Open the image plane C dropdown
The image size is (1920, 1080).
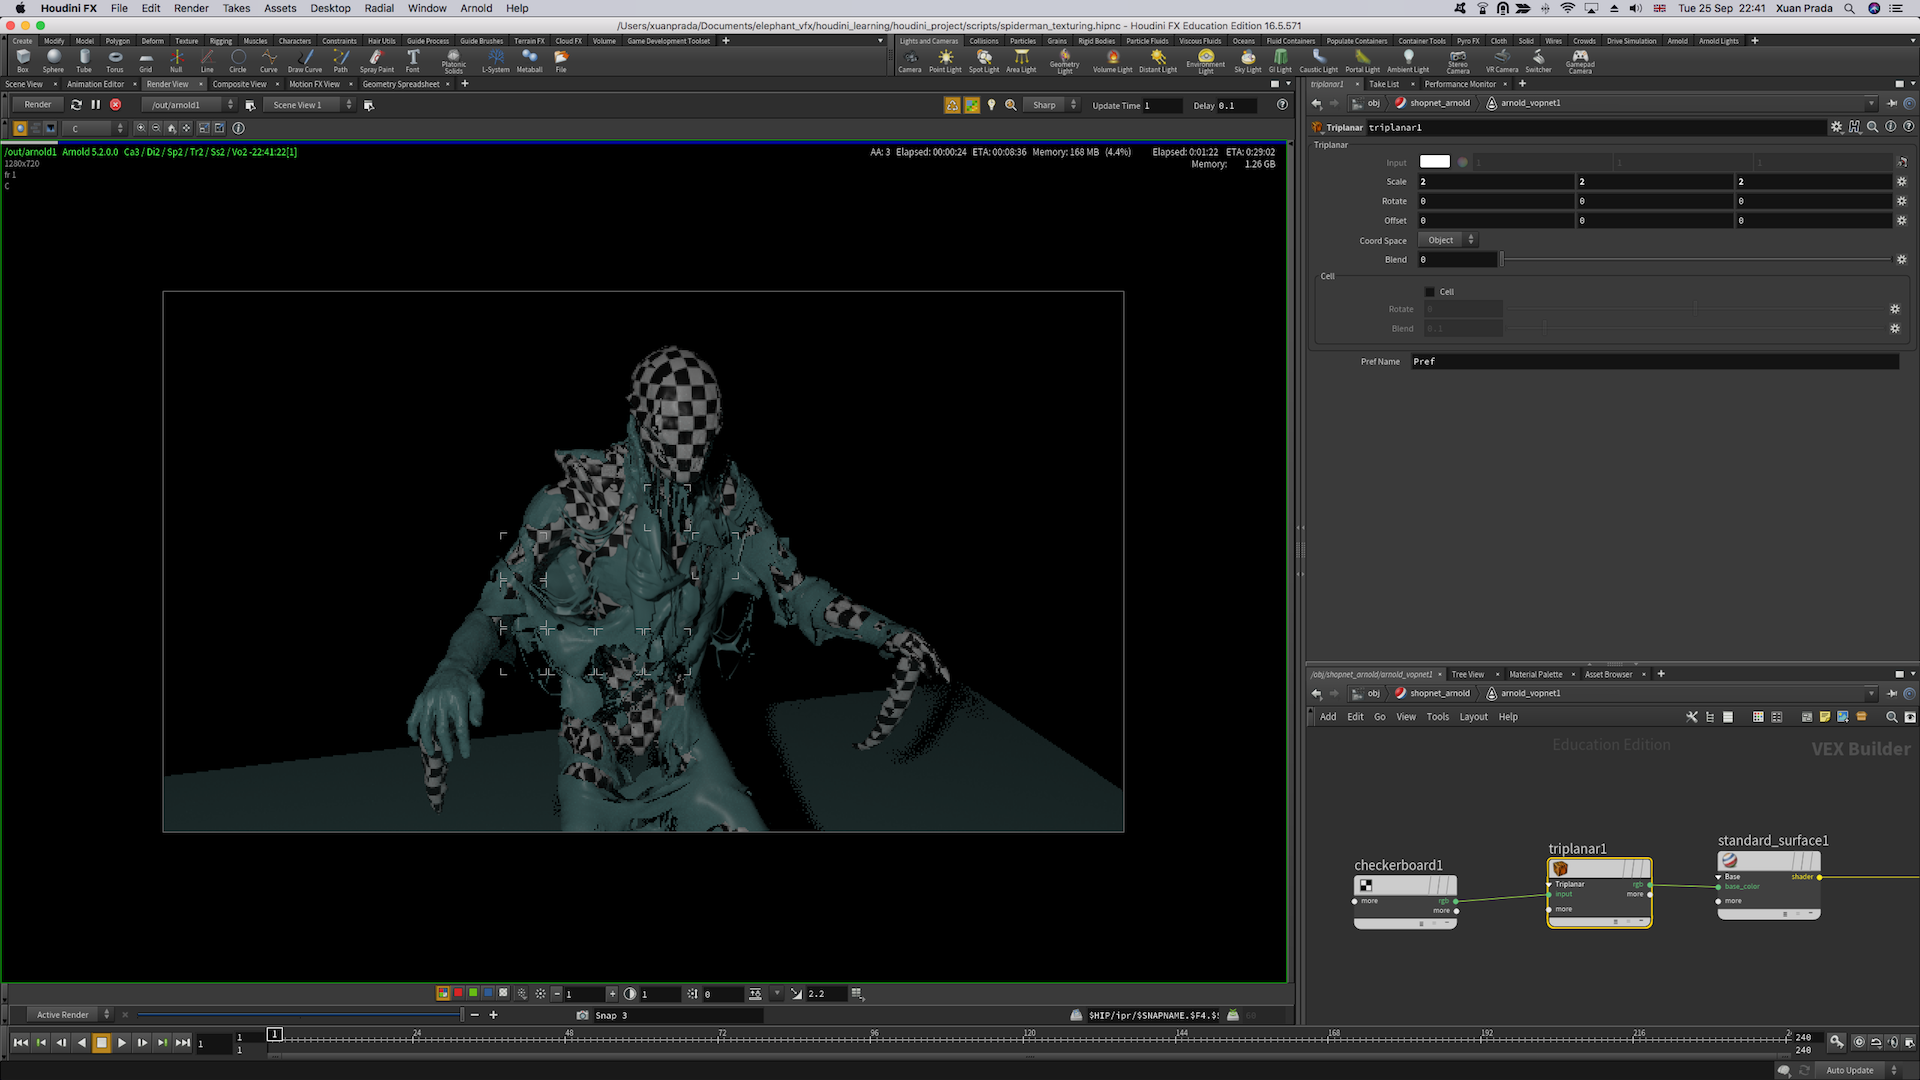pyautogui.click(x=94, y=128)
